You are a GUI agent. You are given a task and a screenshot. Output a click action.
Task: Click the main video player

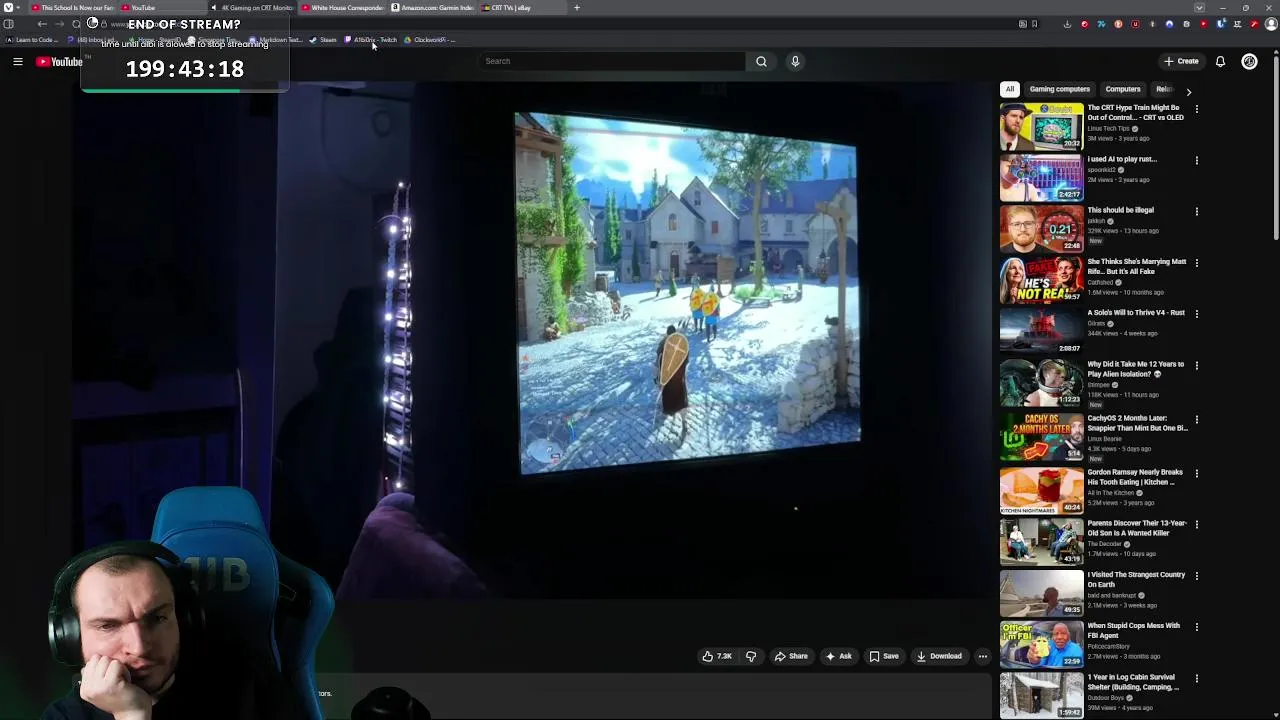pyautogui.click(x=530, y=340)
